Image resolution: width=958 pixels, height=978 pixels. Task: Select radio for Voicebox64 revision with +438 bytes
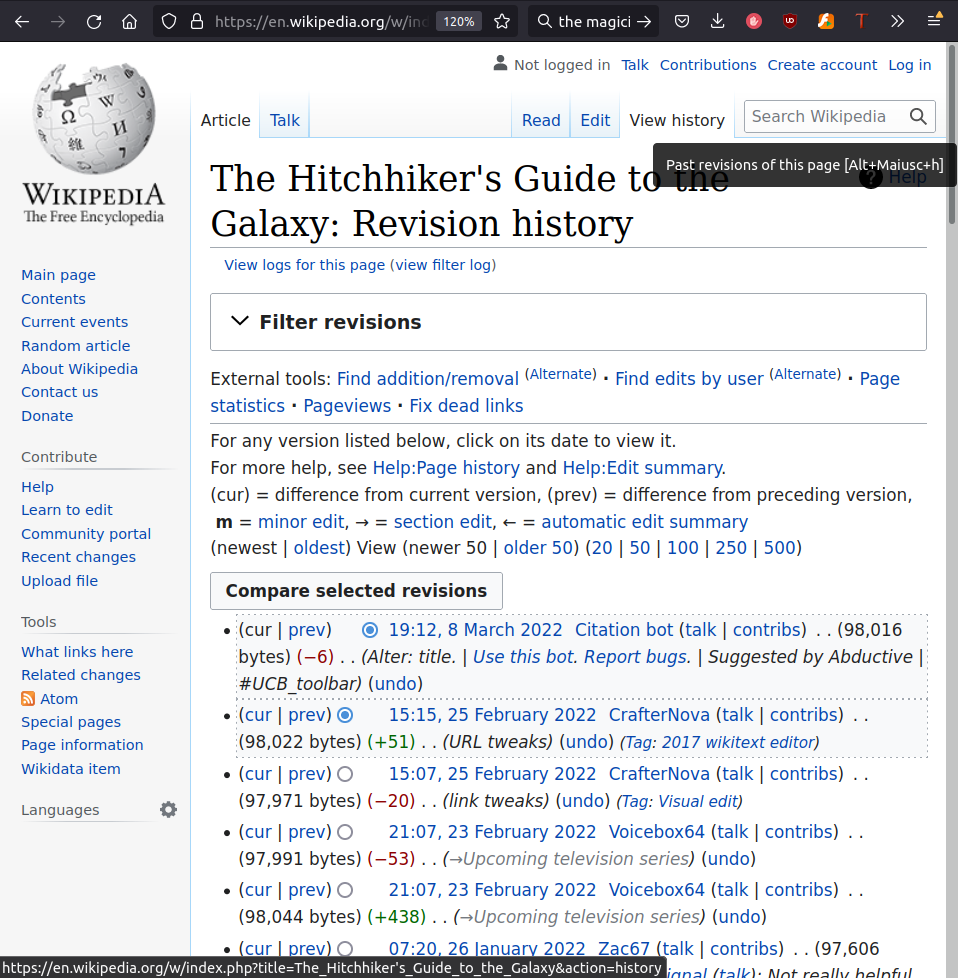345,890
